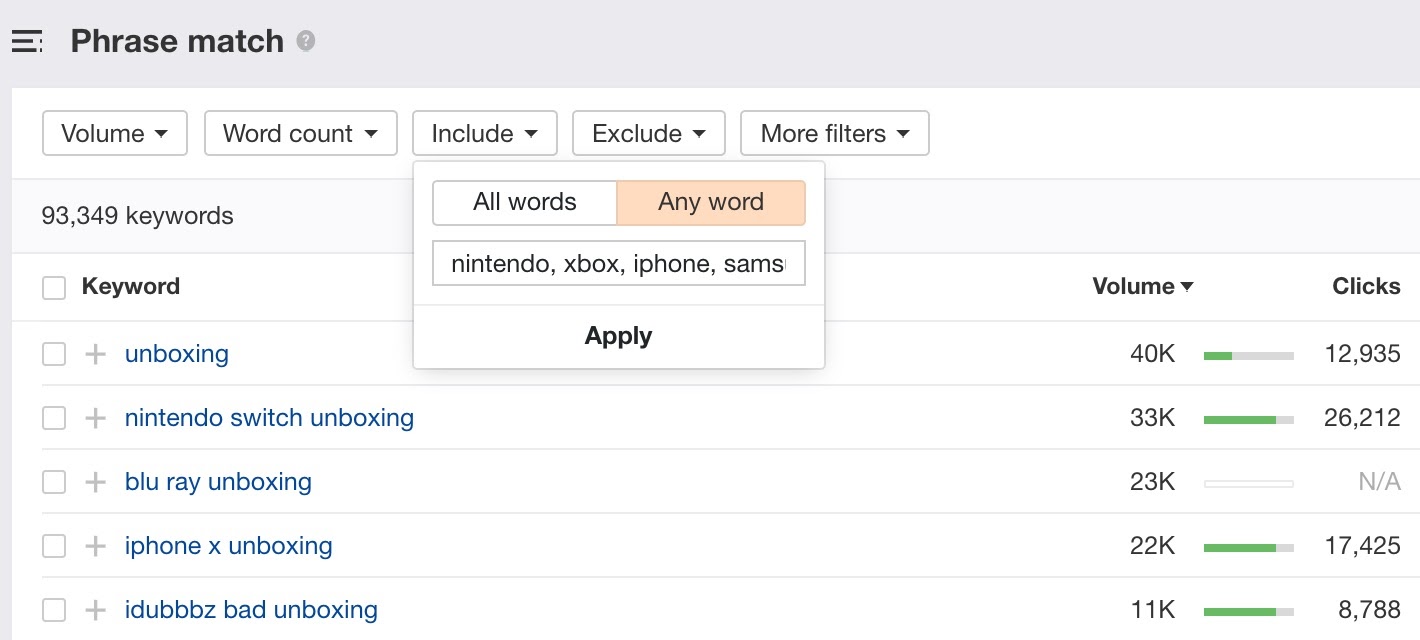This screenshot has width=1420, height=640.
Task: Expand idubbbz bad unboxing with plus icon
Action: point(95,609)
